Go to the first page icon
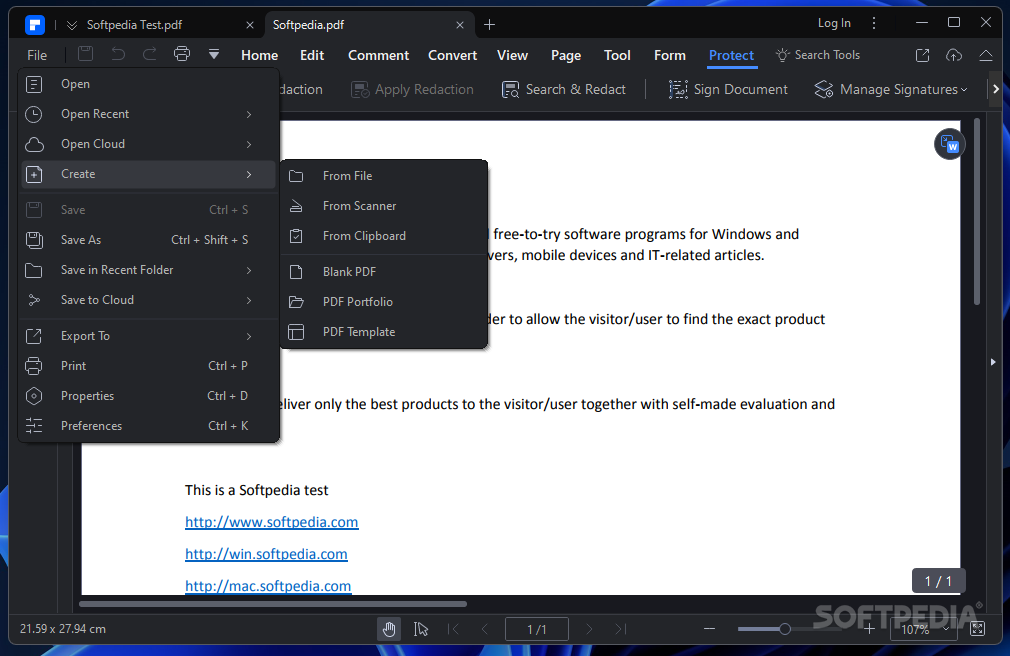 click(x=453, y=629)
